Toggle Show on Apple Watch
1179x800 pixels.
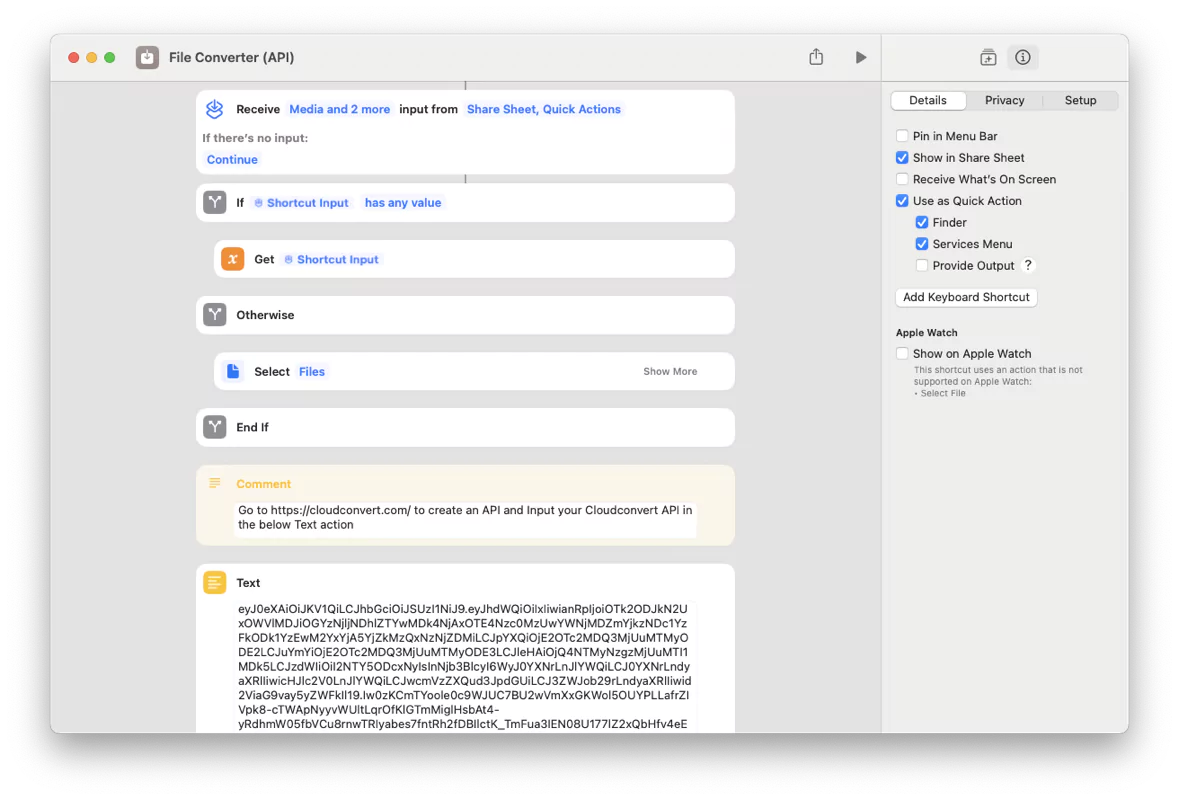click(x=900, y=353)
